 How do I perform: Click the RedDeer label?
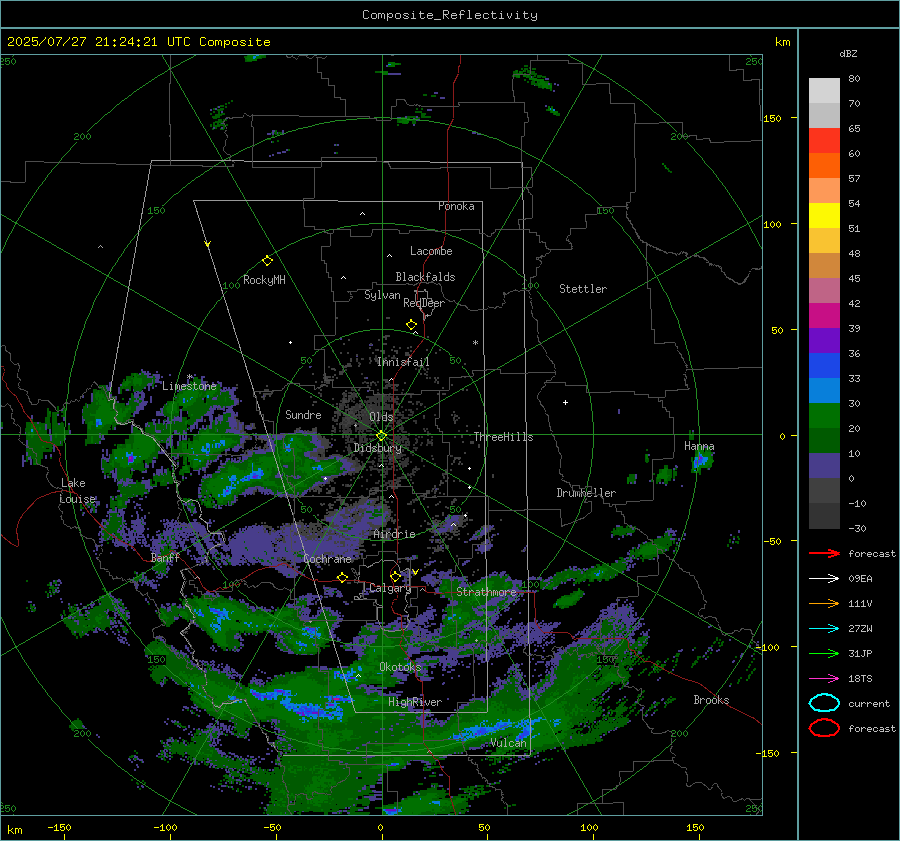[424, 303]
